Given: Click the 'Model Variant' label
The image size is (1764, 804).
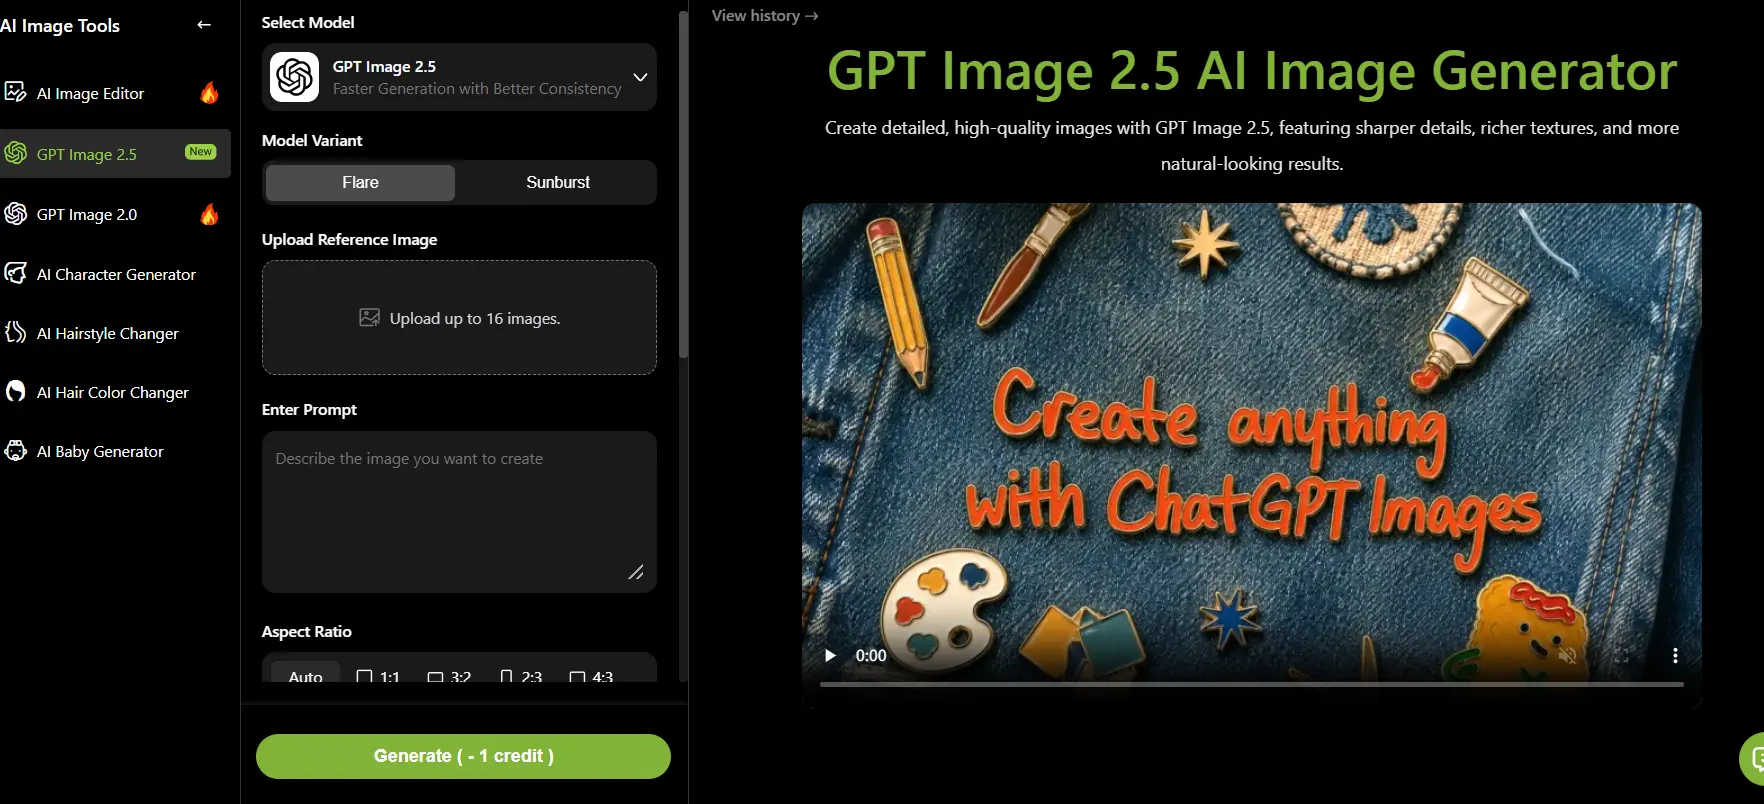Looking at the screenshot, I should tap(312, 141).
